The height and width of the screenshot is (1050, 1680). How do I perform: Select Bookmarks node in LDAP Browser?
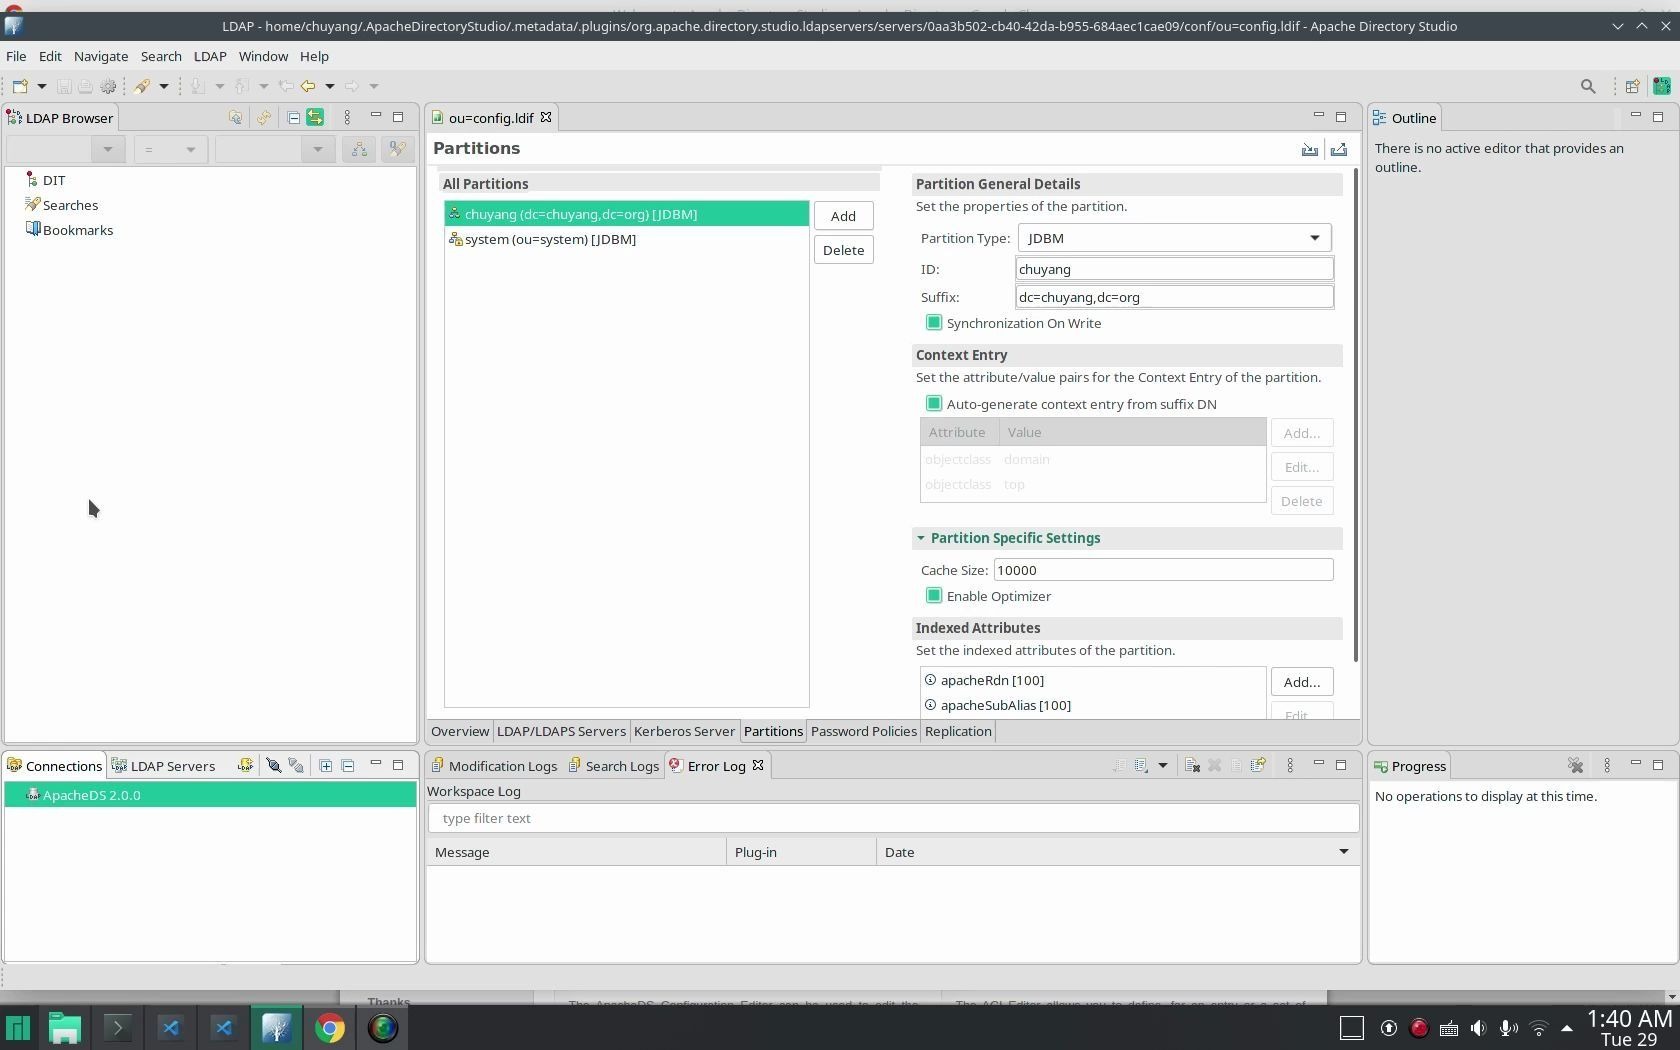click(x=69, y=230)
